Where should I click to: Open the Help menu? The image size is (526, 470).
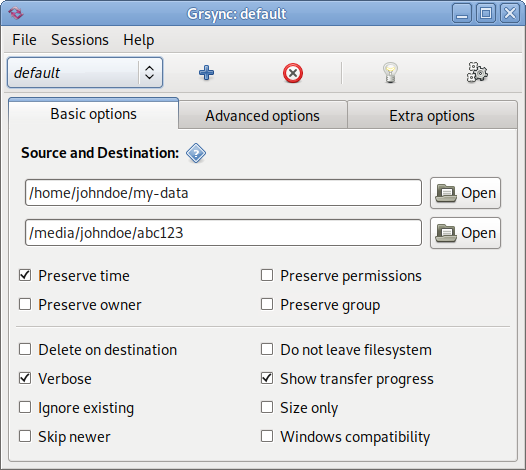click(x=139, y=40)
